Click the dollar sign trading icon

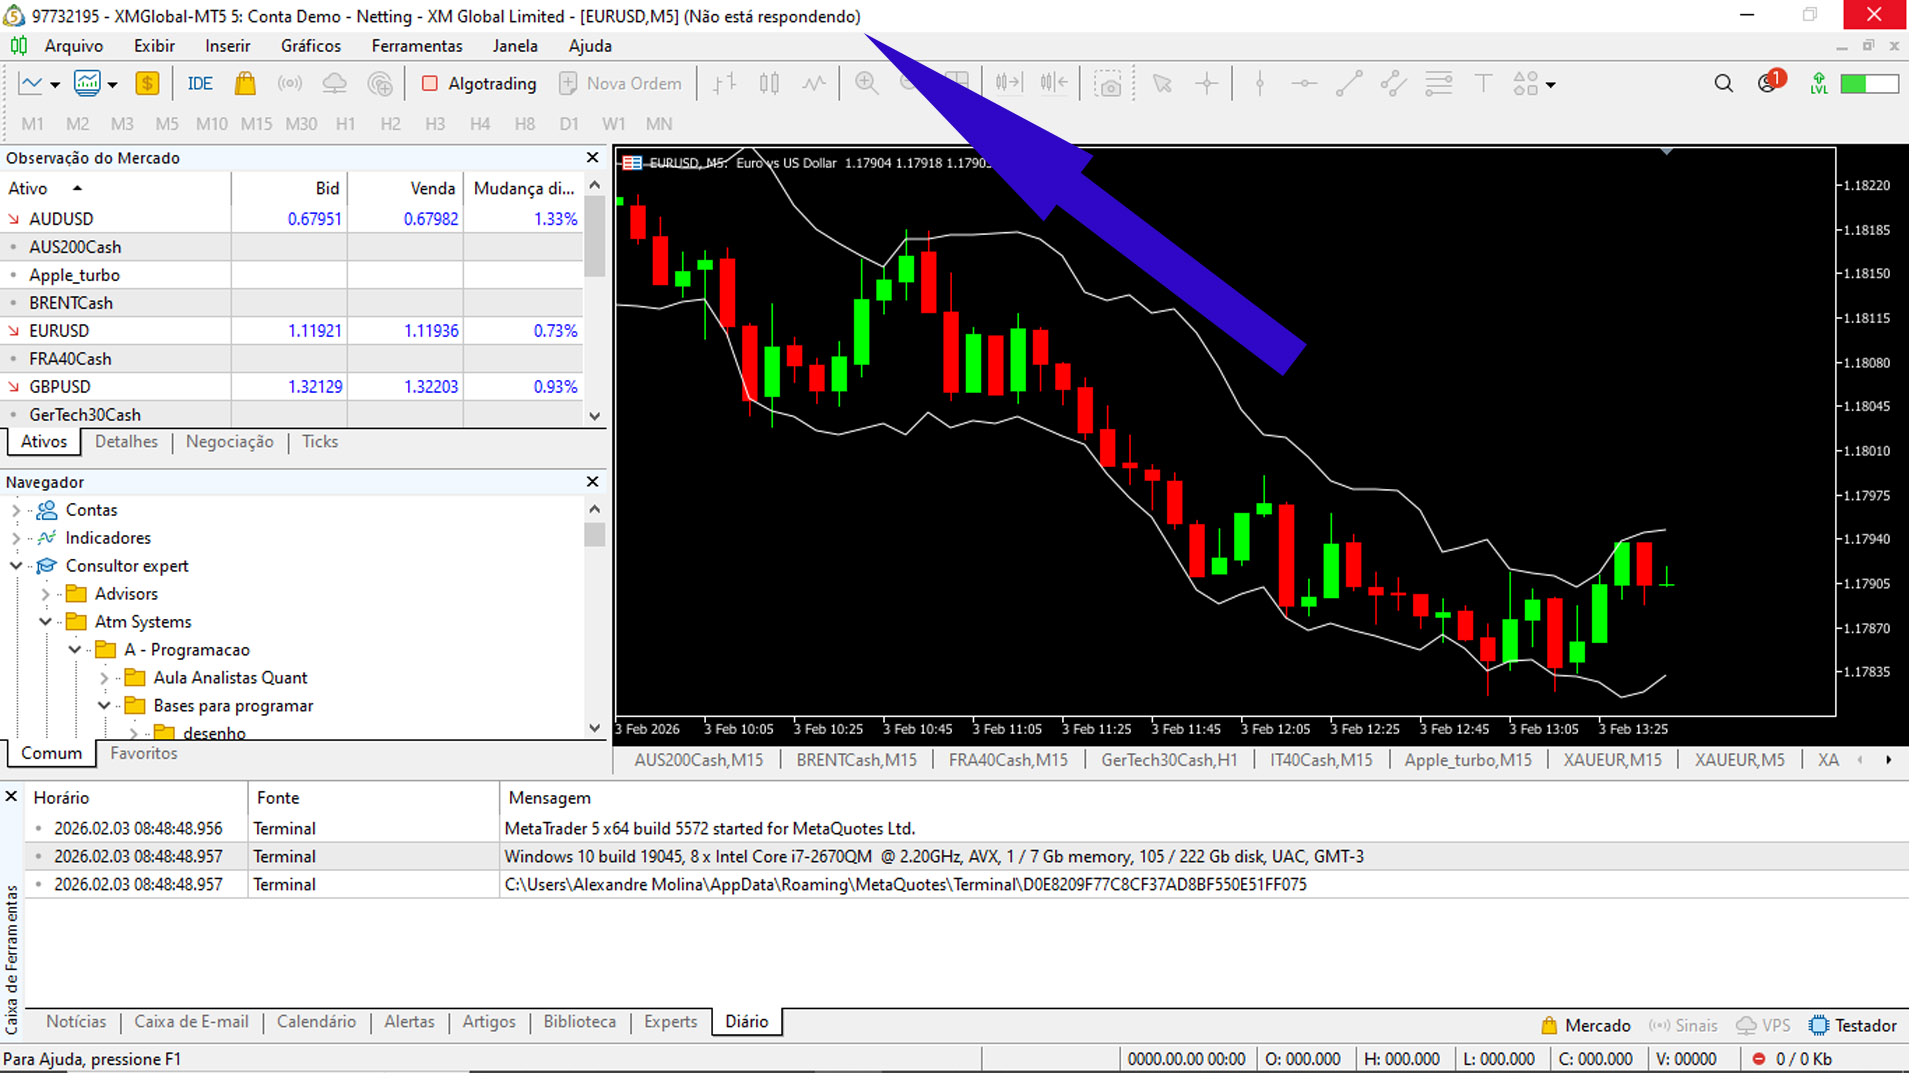(x=147, y=84)
